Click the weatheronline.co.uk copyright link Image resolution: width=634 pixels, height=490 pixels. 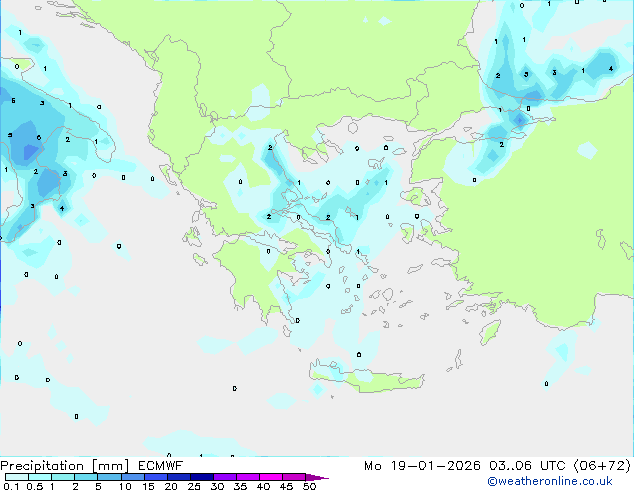click(550, 481)
